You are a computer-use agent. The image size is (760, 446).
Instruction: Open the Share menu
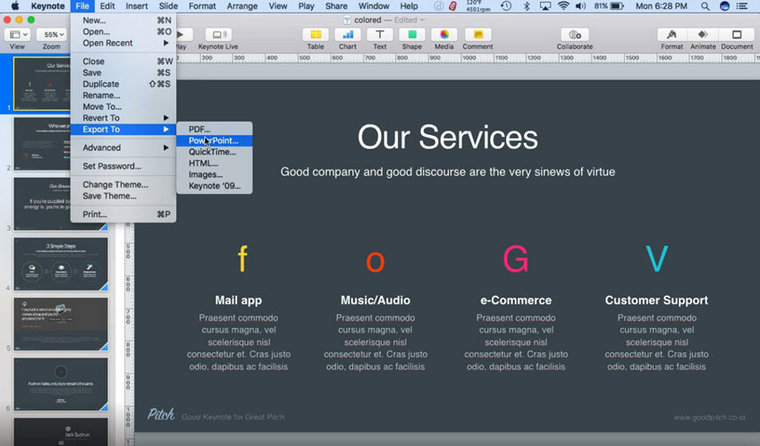(336, 6)
